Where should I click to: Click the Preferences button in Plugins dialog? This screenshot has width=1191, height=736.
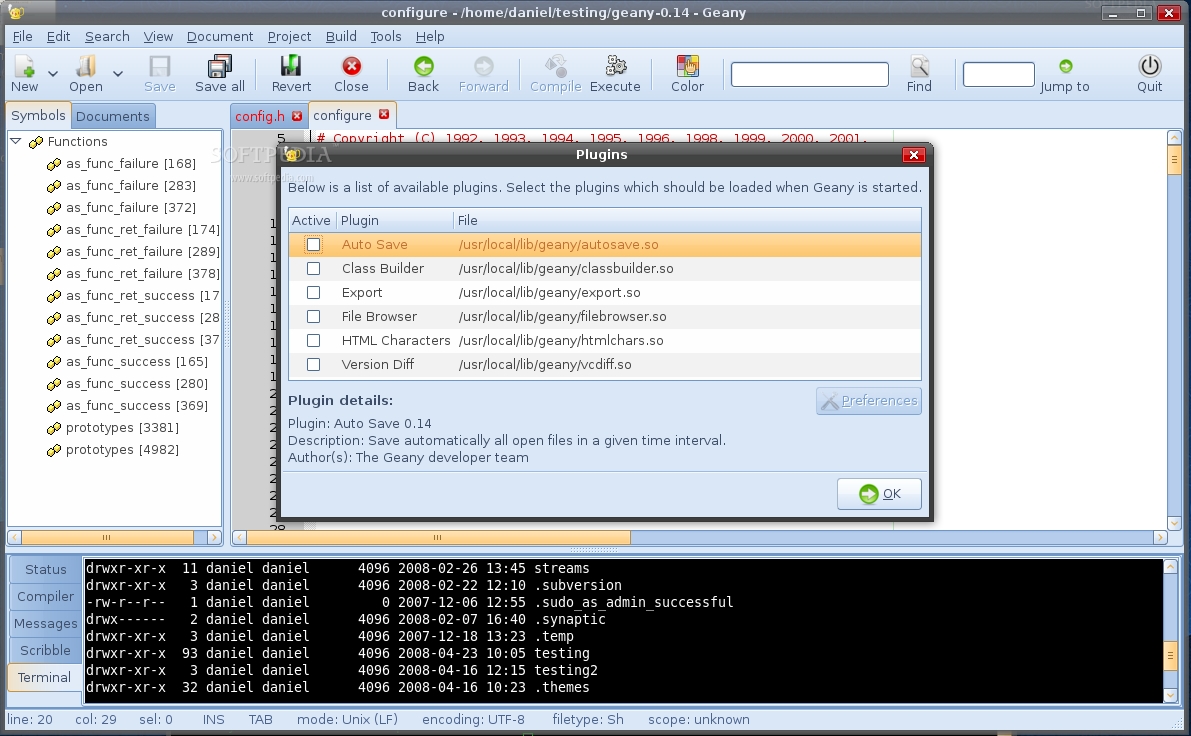pyautogui.click(x=869, y=401)
